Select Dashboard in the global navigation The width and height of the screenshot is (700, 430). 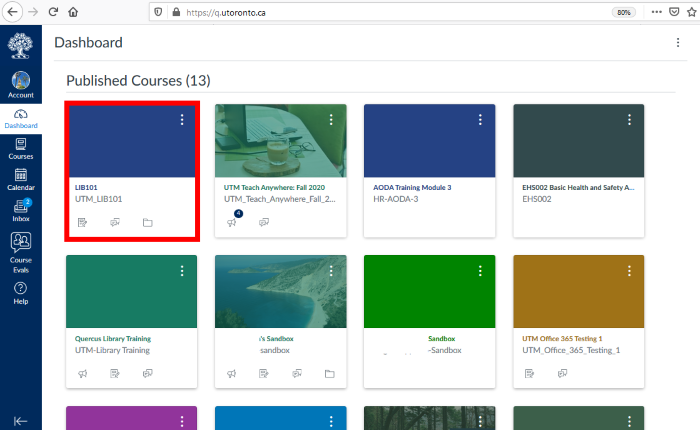coord(21,119)
